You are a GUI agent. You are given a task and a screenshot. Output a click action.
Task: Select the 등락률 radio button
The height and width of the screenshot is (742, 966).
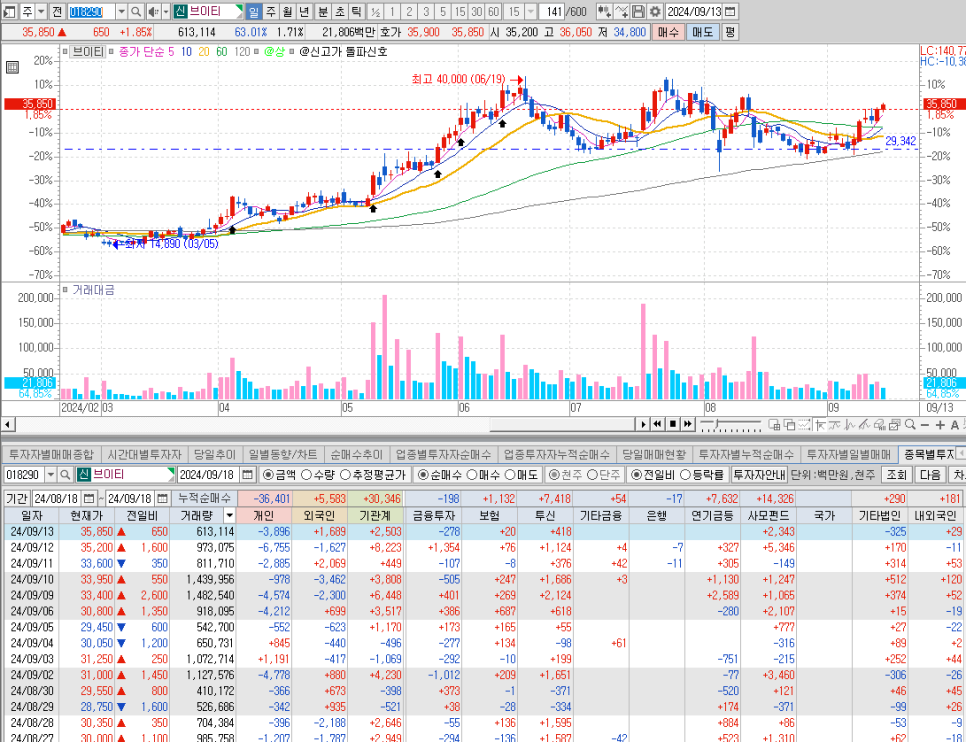click(684, 475)
